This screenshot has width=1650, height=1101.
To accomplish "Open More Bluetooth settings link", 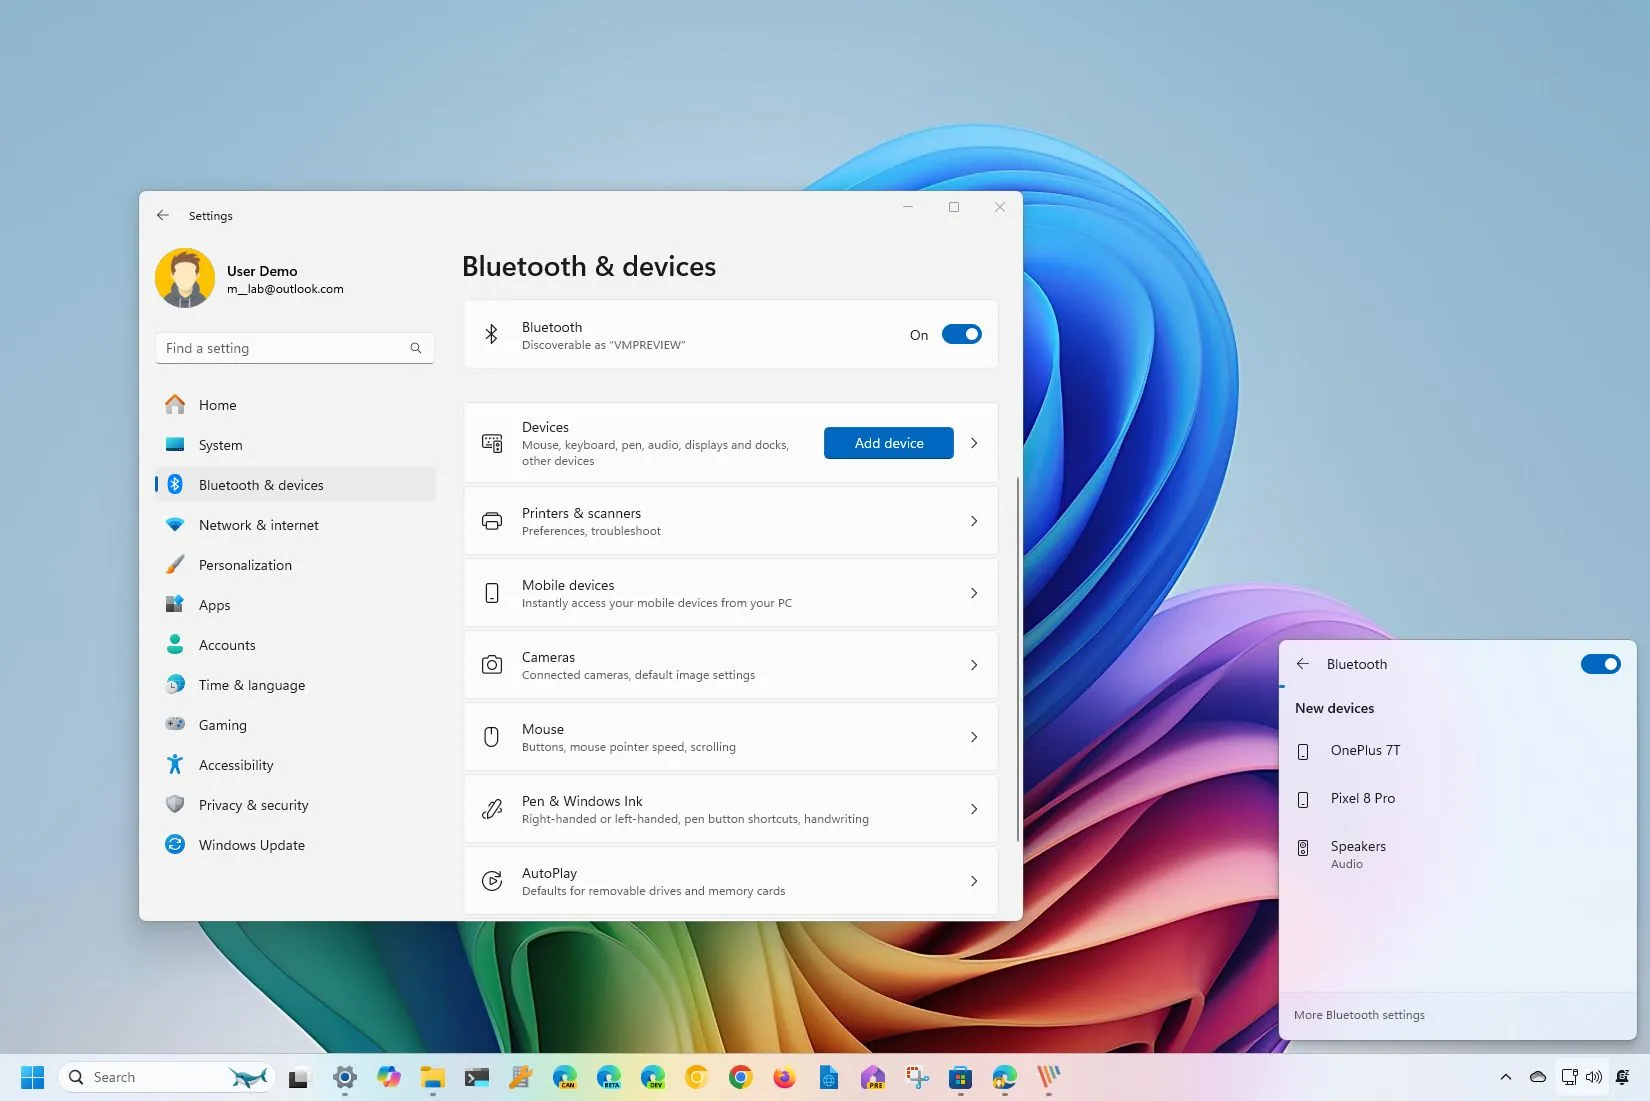I will [x=1359, y=1015].
